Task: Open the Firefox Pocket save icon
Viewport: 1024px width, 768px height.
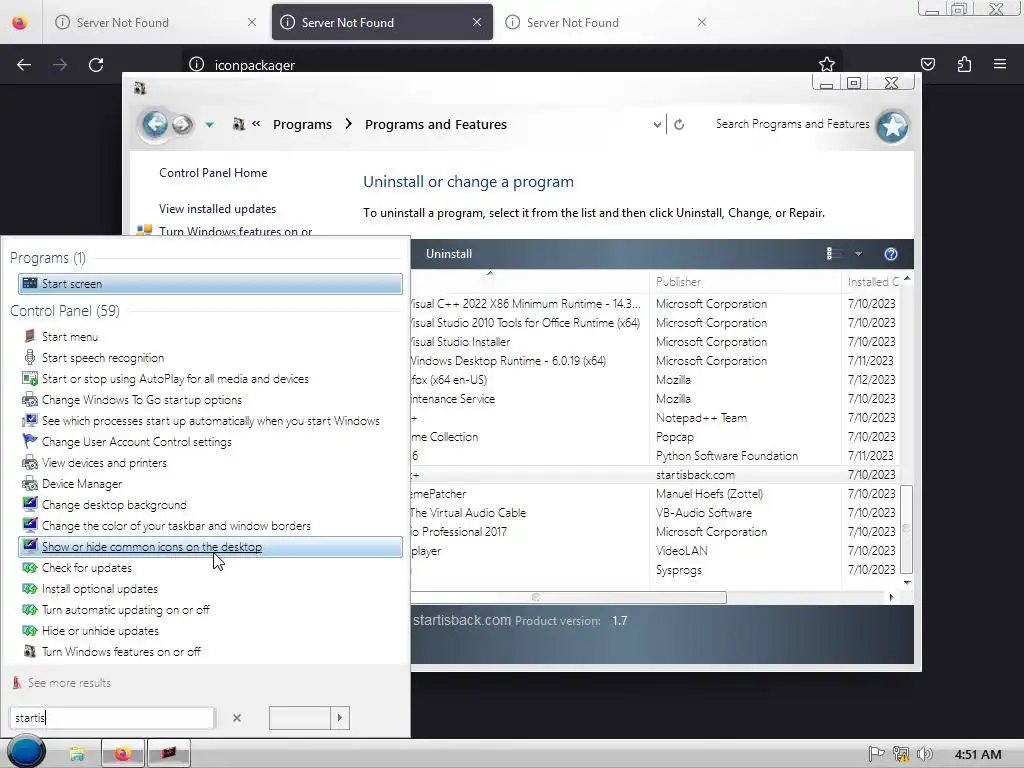Action: 927,64
